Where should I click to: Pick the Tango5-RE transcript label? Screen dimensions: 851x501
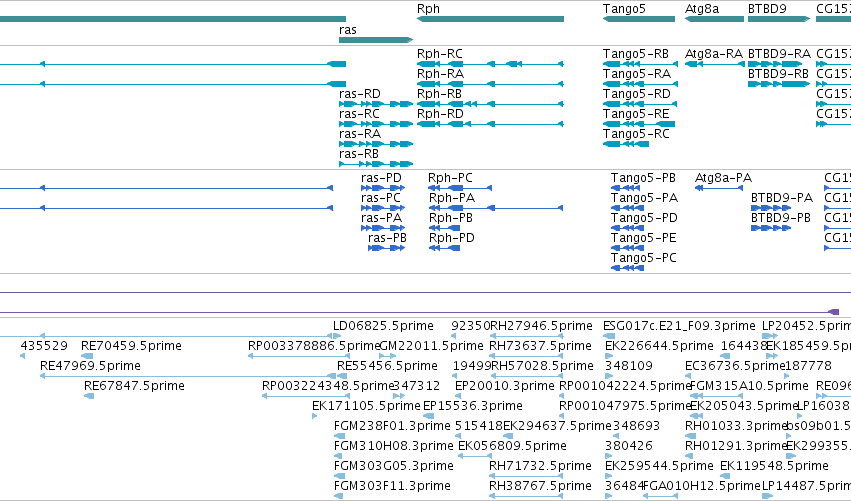pyautogui.click(x=636, y=114)
